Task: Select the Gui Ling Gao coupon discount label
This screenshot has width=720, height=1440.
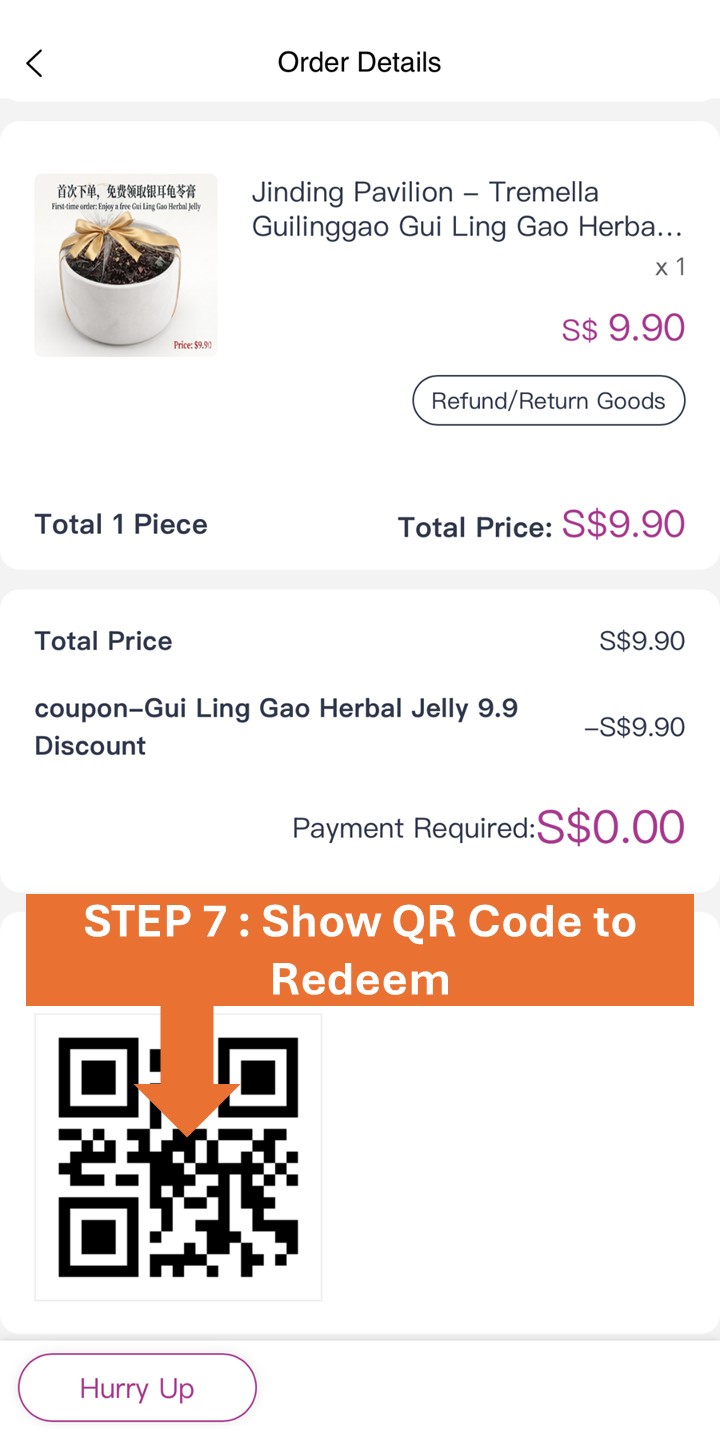Action: click(x=276, y=727)
